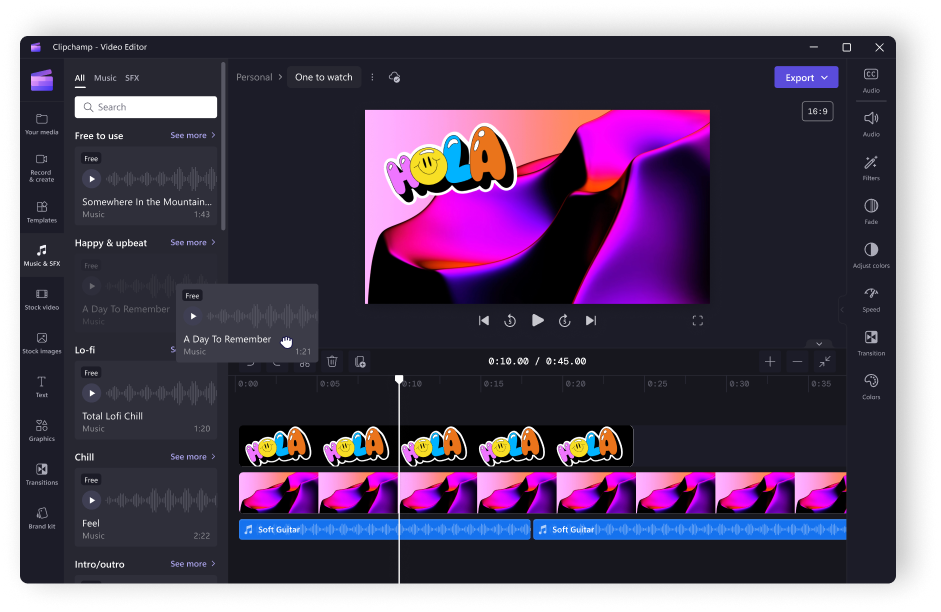Skip to start of video
This screenshot has width=941, height=612.
tap(484, 321)
